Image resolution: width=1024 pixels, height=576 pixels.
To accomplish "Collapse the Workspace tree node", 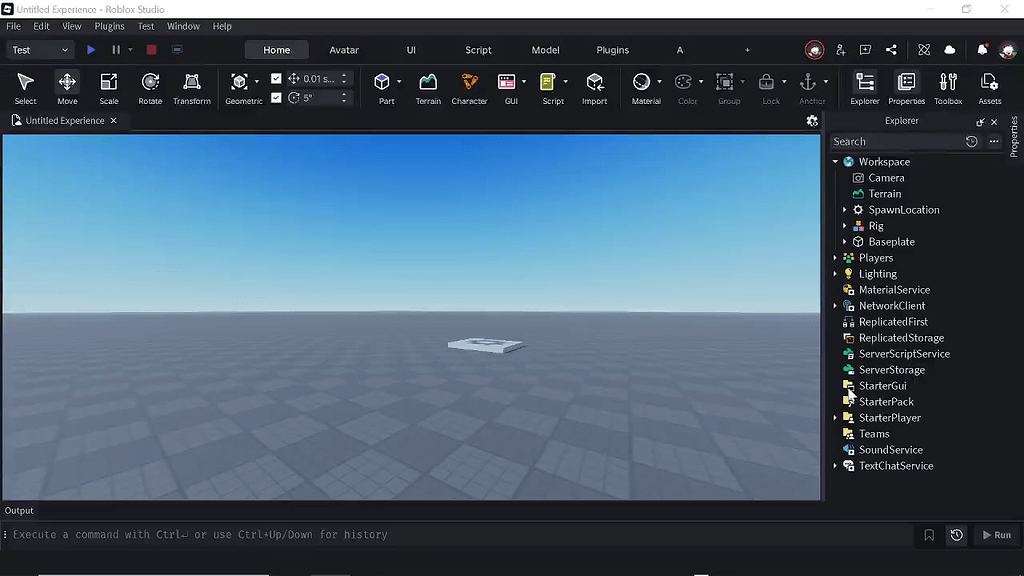I will tap(835, 161).
